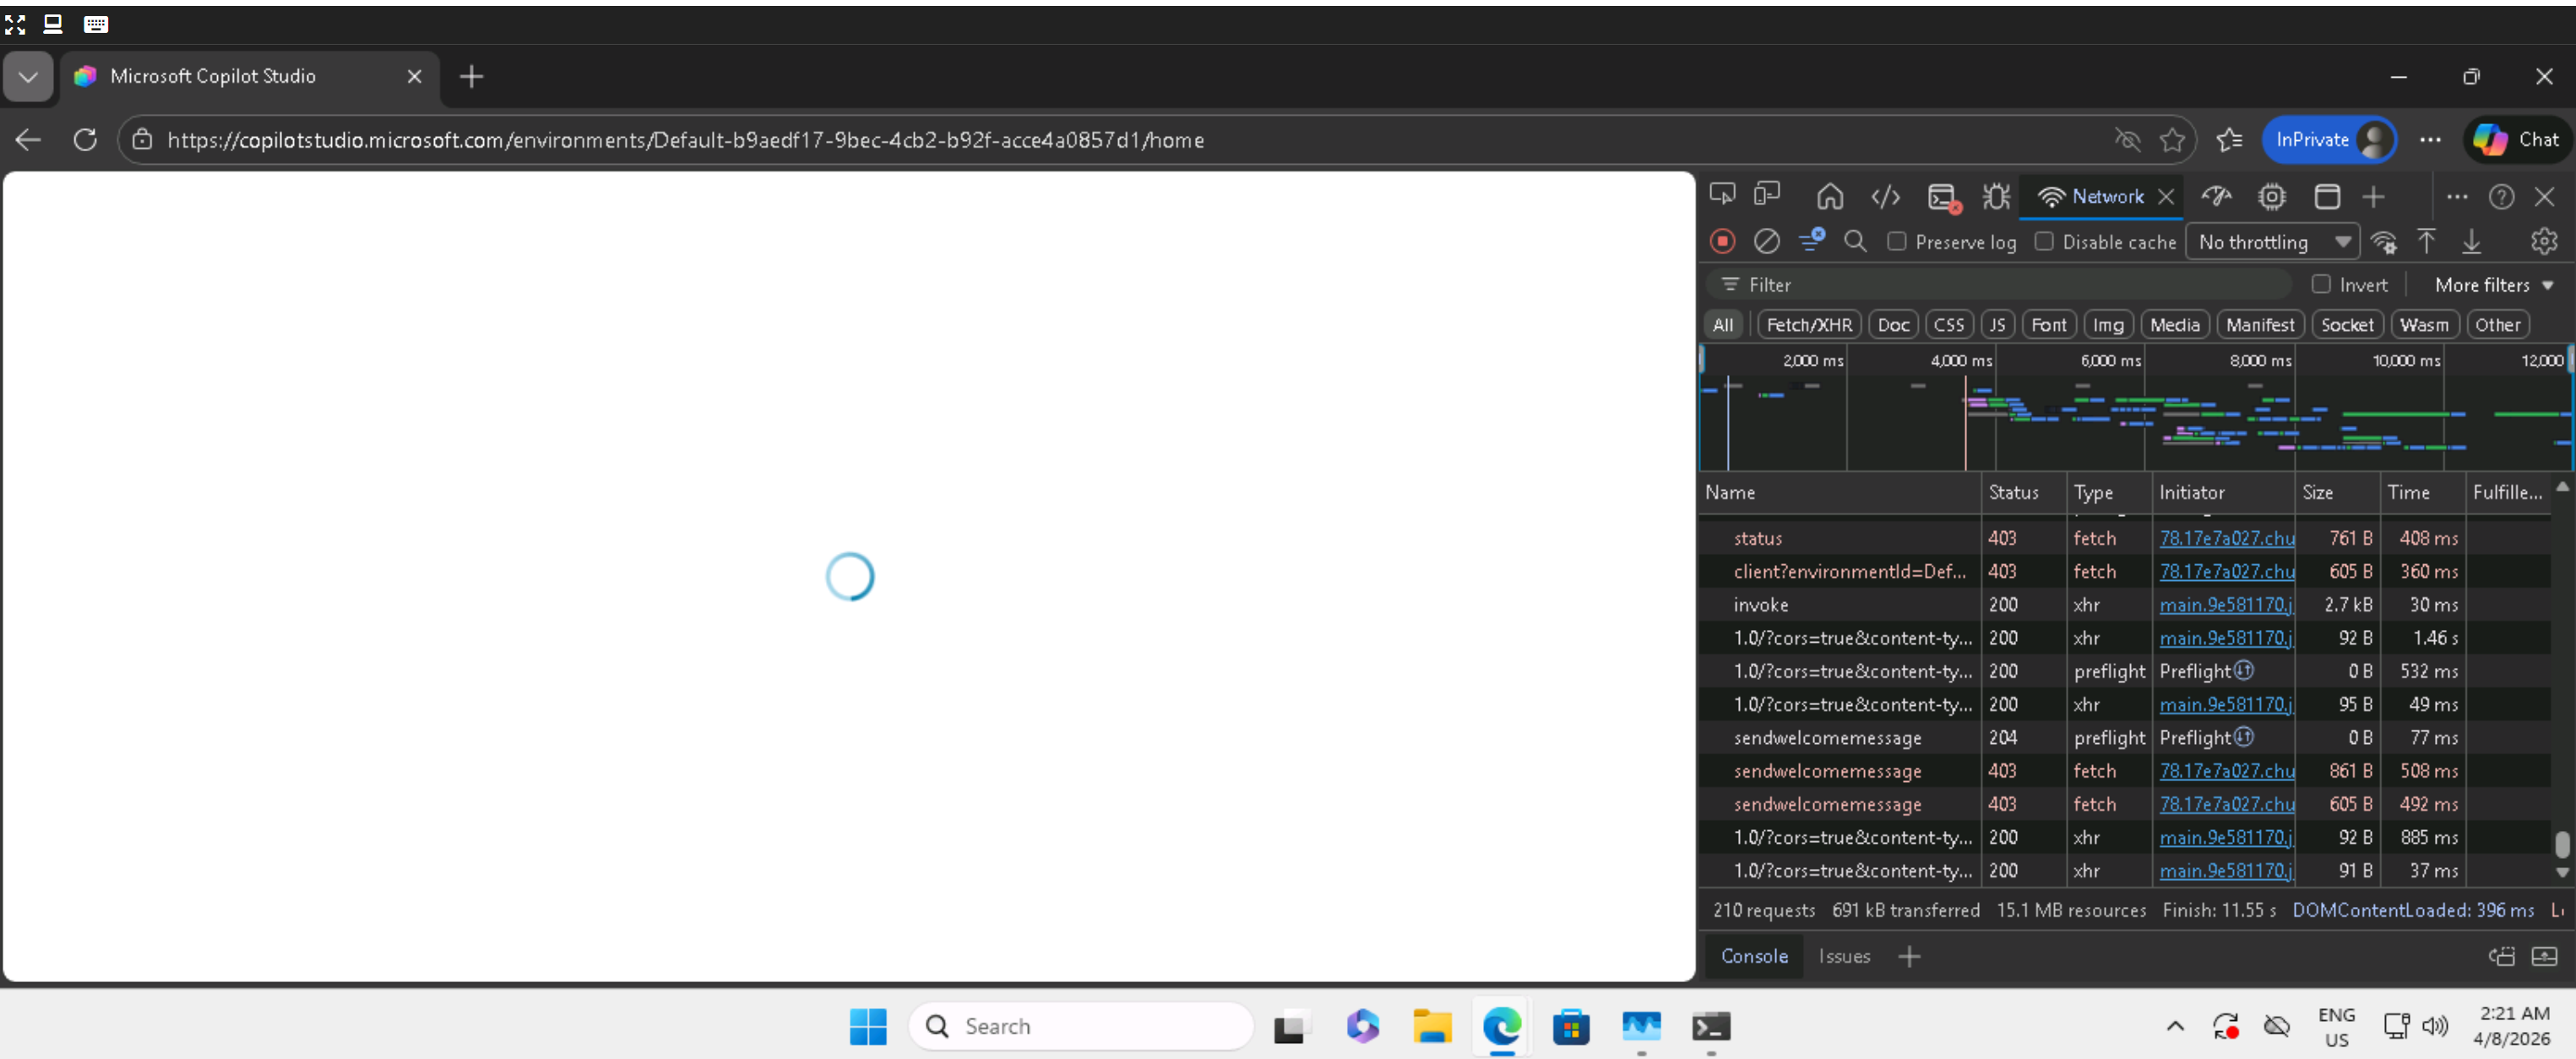2576x1059 pixels.
Task: Open Network settings gear icon
Action: [2543, 241]
